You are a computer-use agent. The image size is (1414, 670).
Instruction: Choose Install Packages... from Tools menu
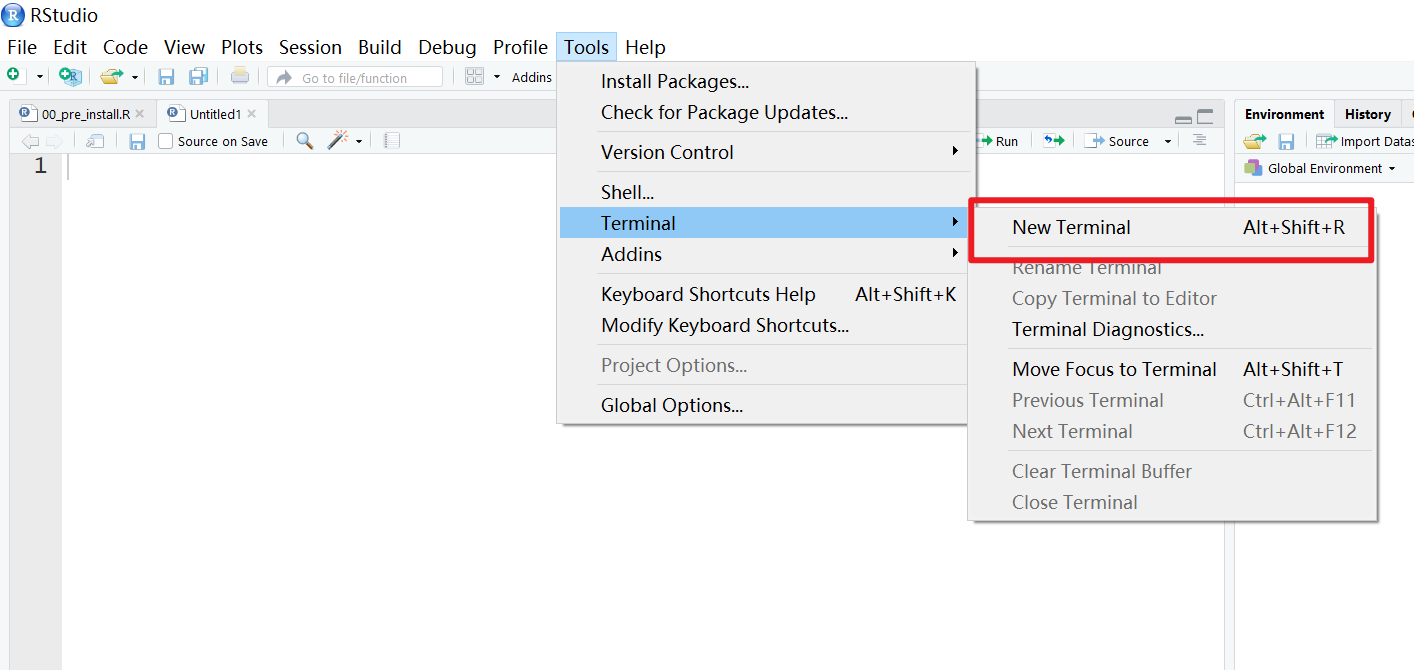click(765, 82)
